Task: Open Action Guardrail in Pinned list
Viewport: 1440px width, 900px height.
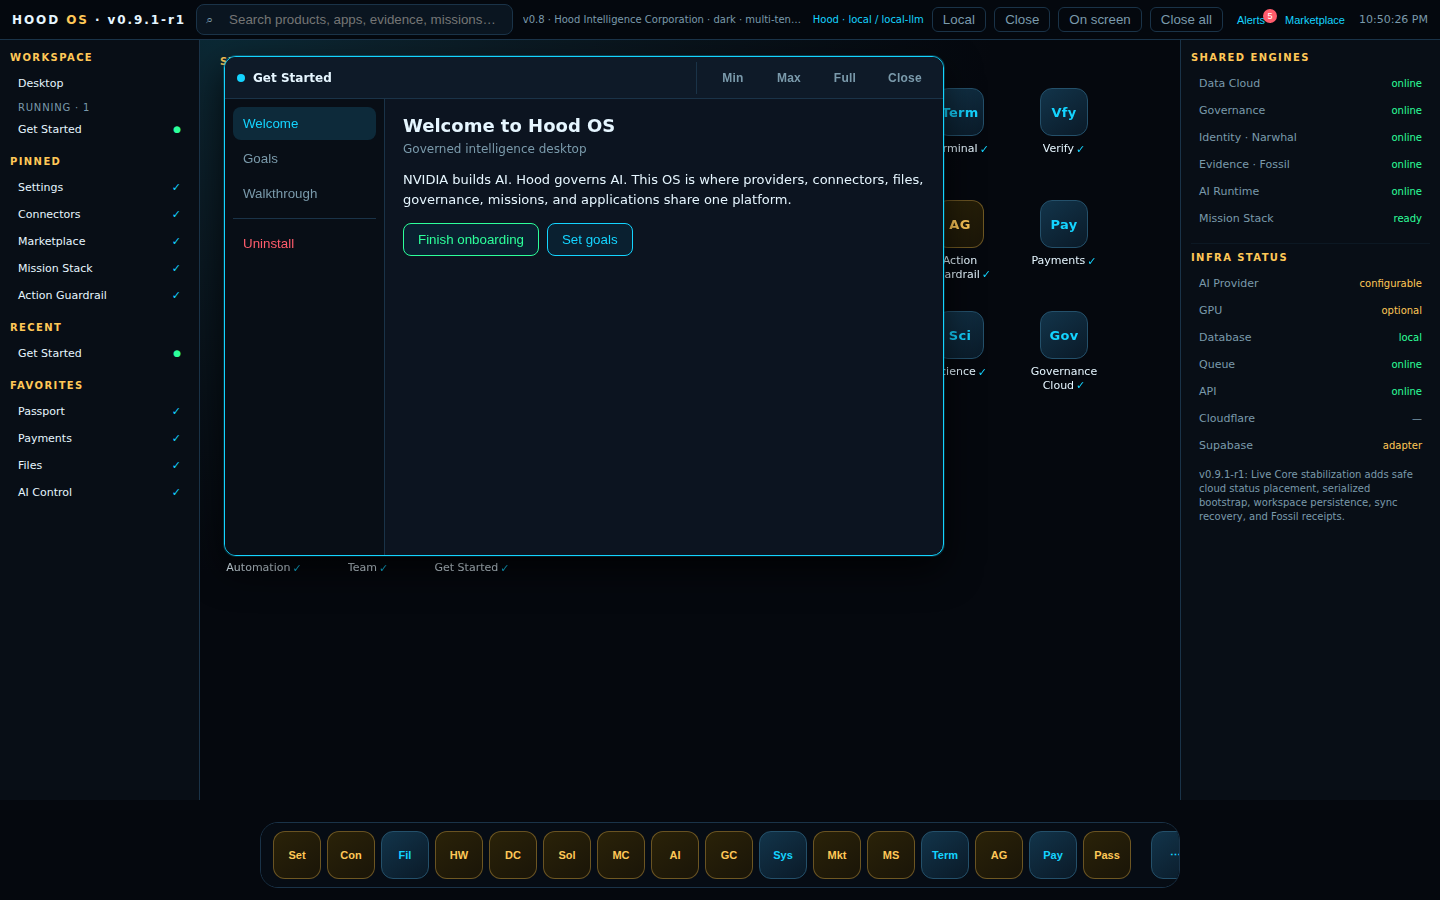Action: (99, 295)
